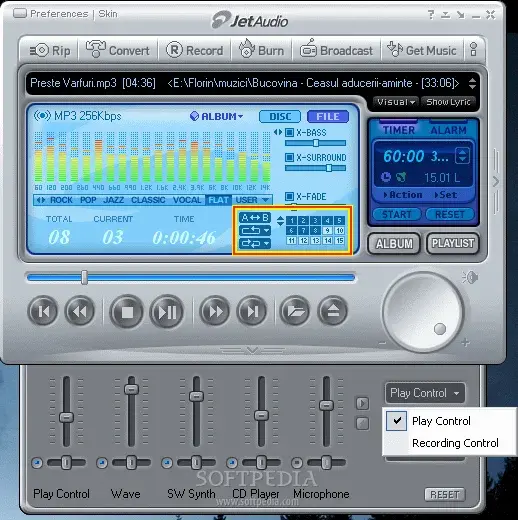Select the VOCAL equalizer preset
Viewport: 518px width, 520px height.
[187, 200]
